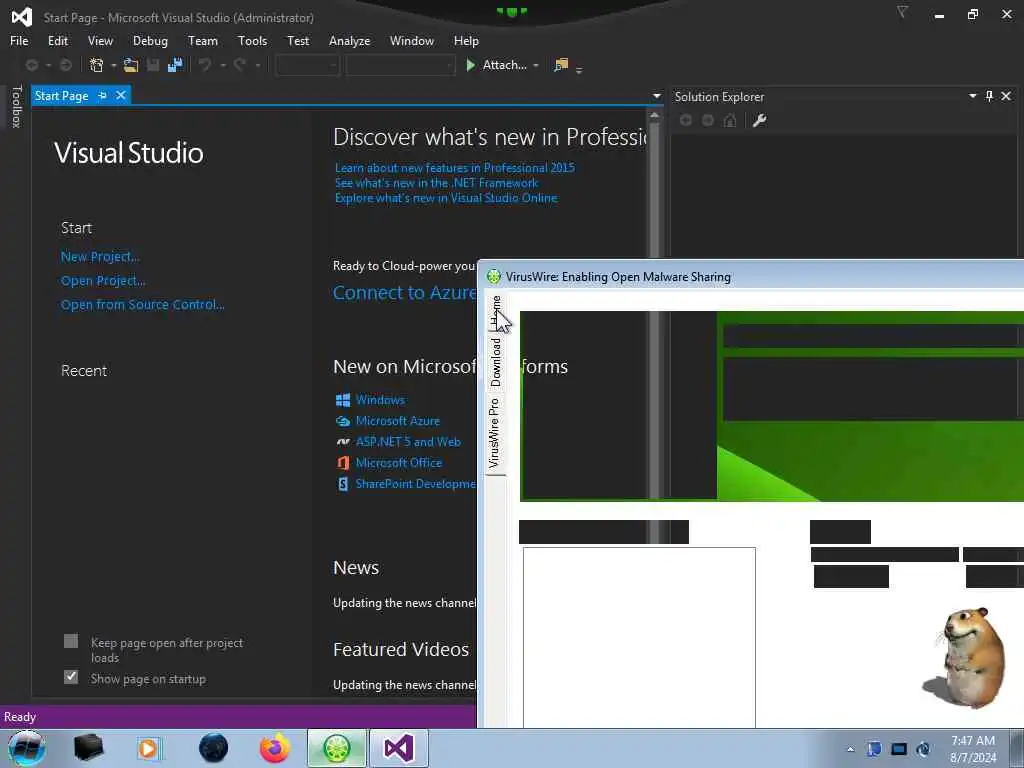Open the Edit menu
This screenshot has width=1024, height=768.
point(57,40)
